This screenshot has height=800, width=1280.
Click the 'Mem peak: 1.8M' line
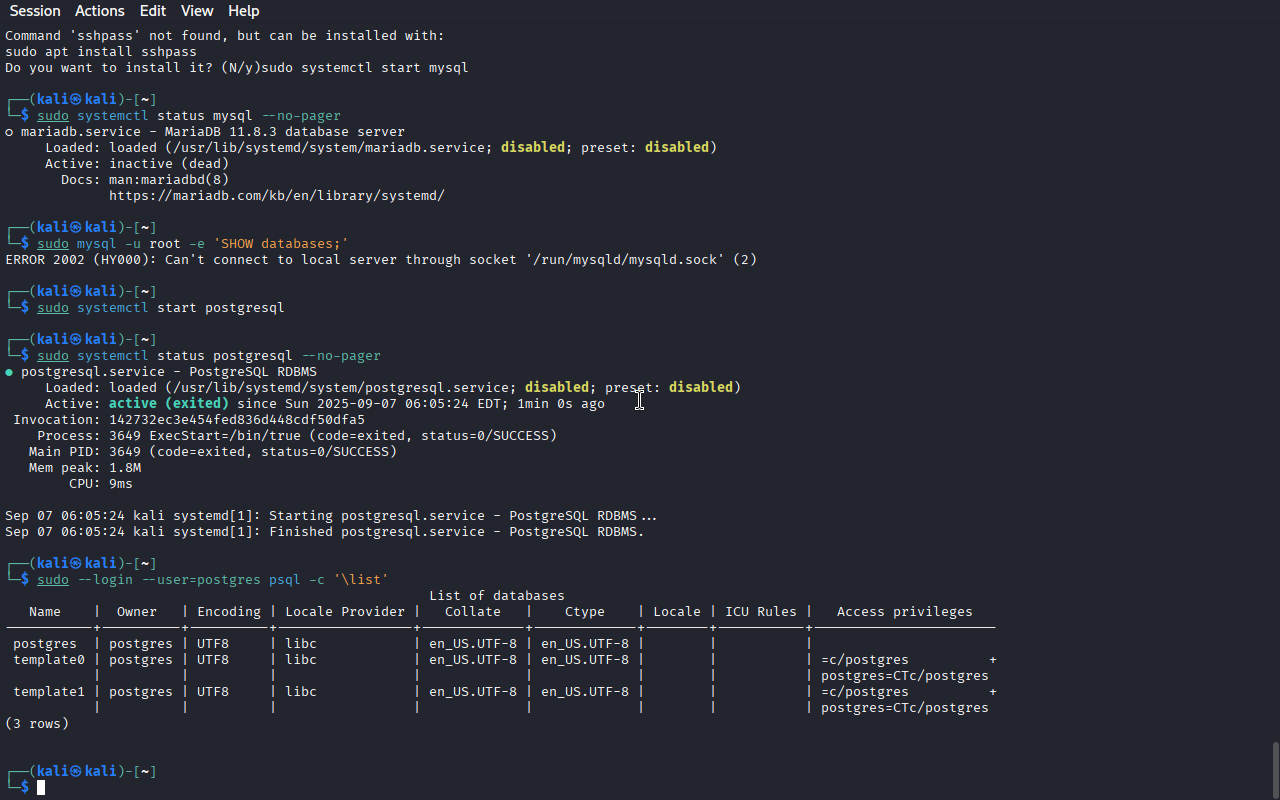coord(85,468)
